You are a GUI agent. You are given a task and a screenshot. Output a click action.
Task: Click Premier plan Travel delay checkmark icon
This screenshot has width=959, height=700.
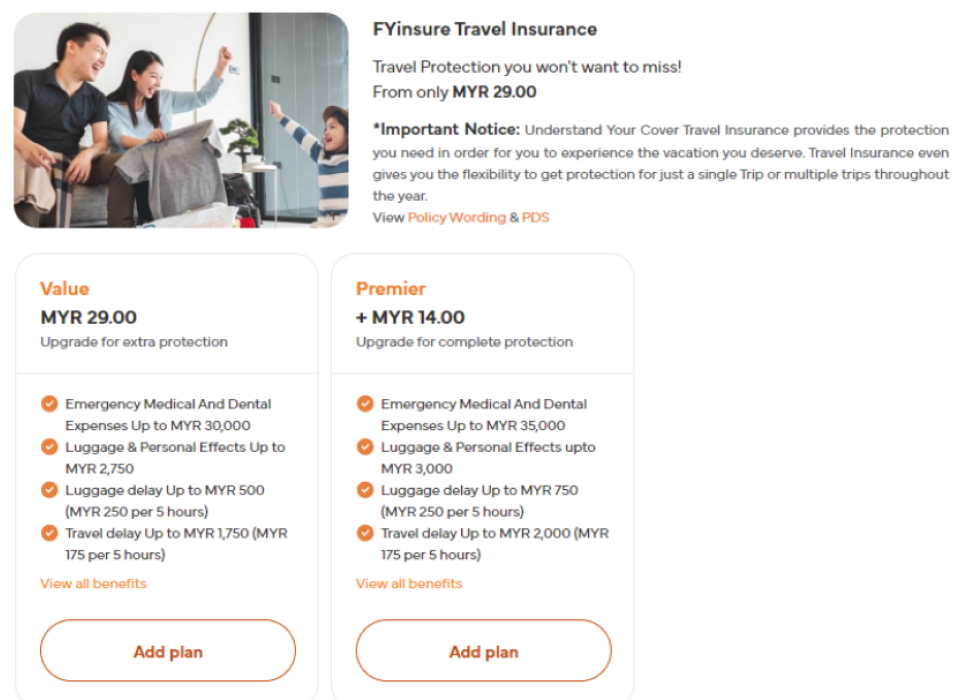365,533
